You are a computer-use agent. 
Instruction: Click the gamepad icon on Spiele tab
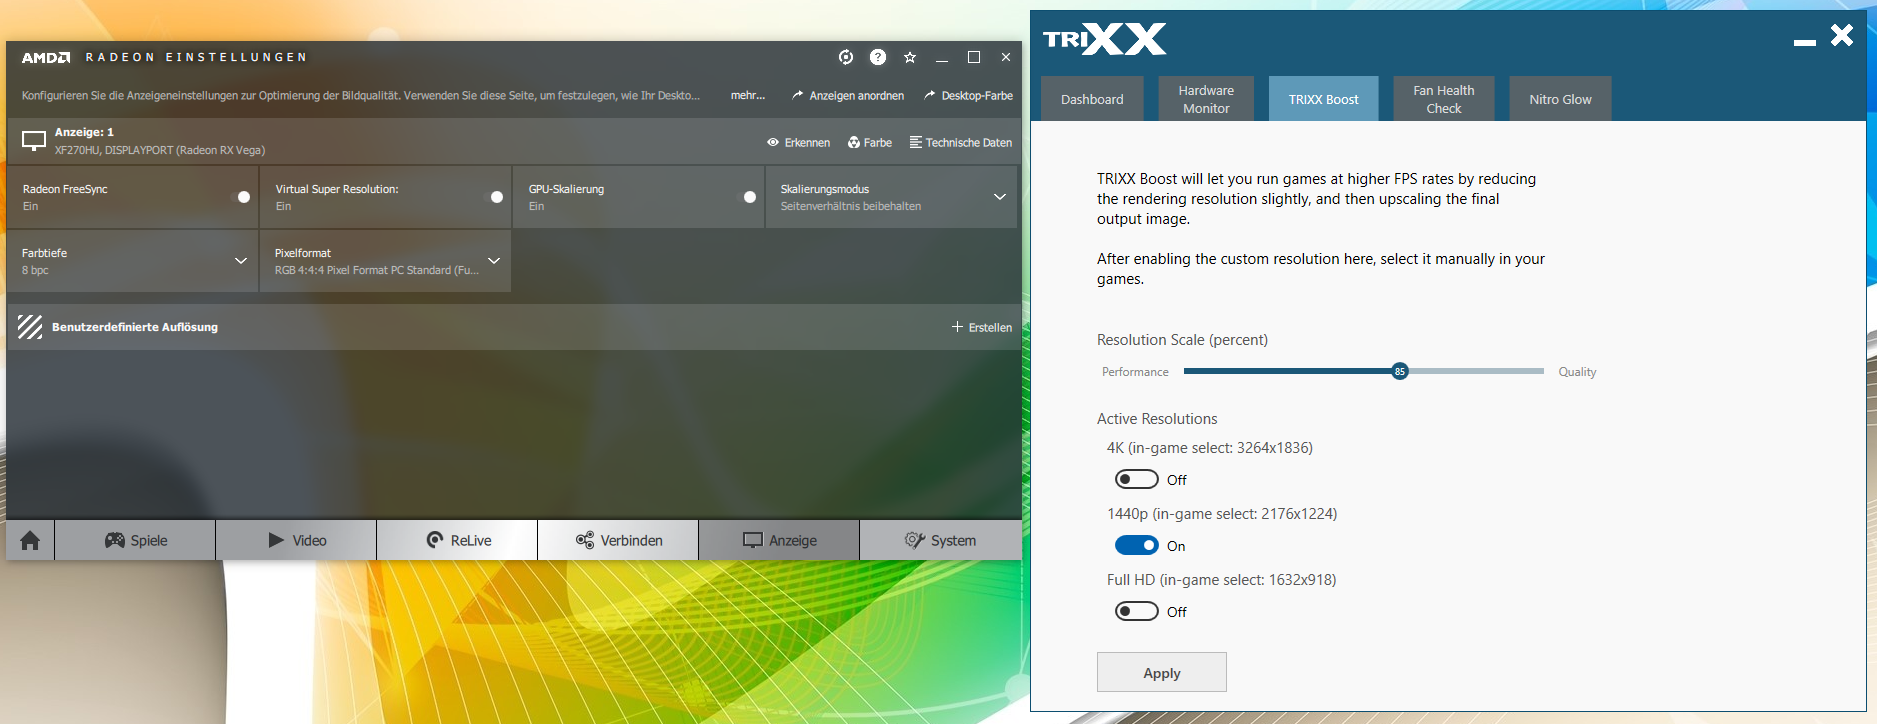(x=115, y=540)
